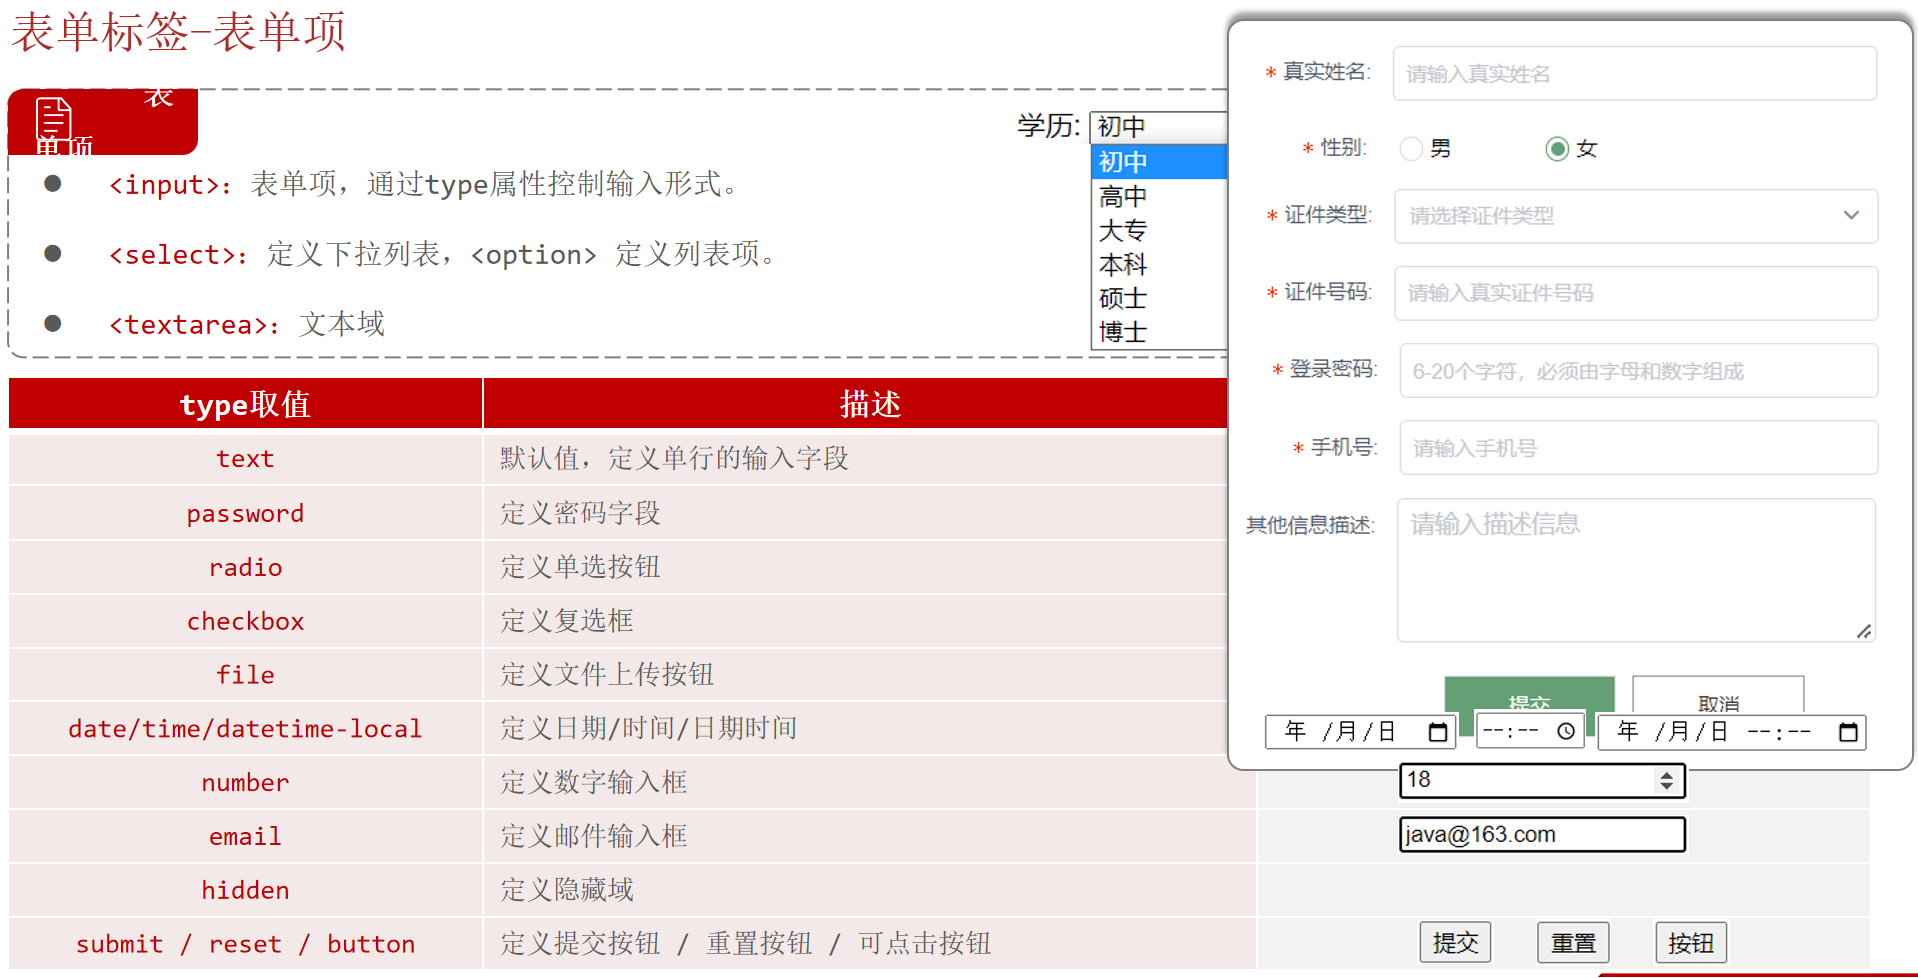Click the calendar icon in the datetime-local field

pyautogui.click(x=1848, y=732)
